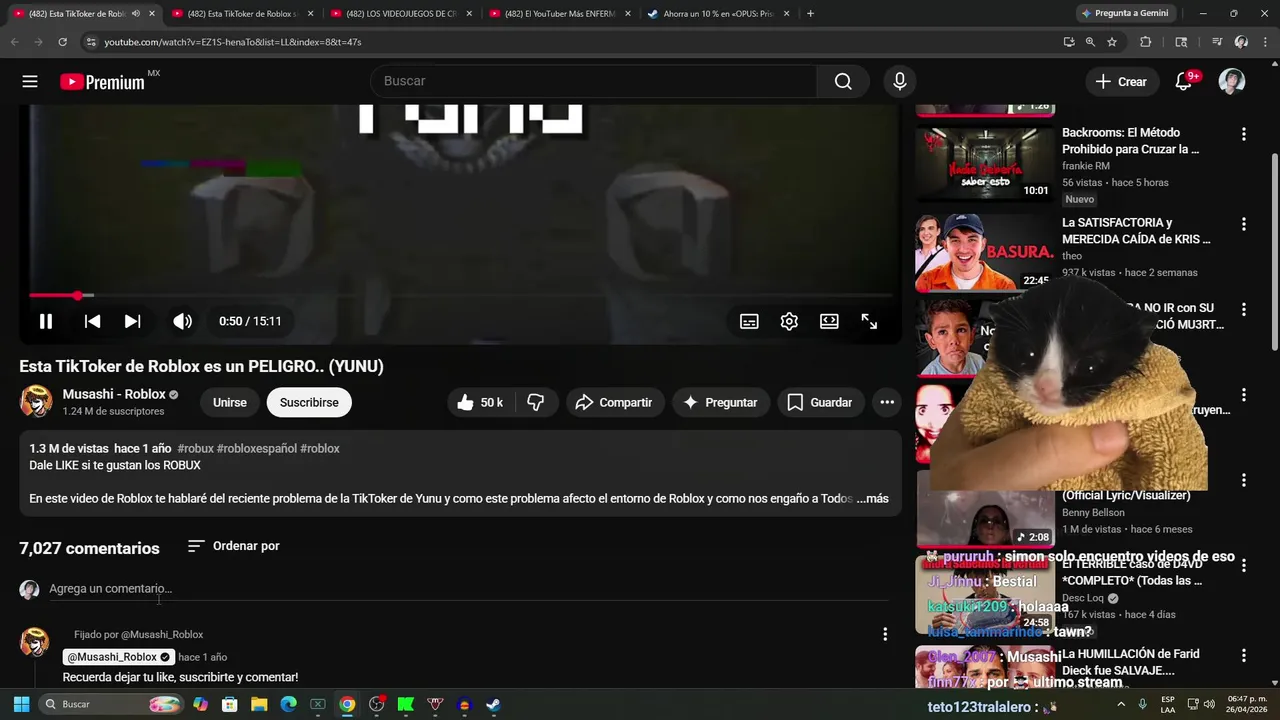The image size is (1280, 720).
Task: Switch to Ahorra un 10 % en OPUS tab
Action: (718, 14)
